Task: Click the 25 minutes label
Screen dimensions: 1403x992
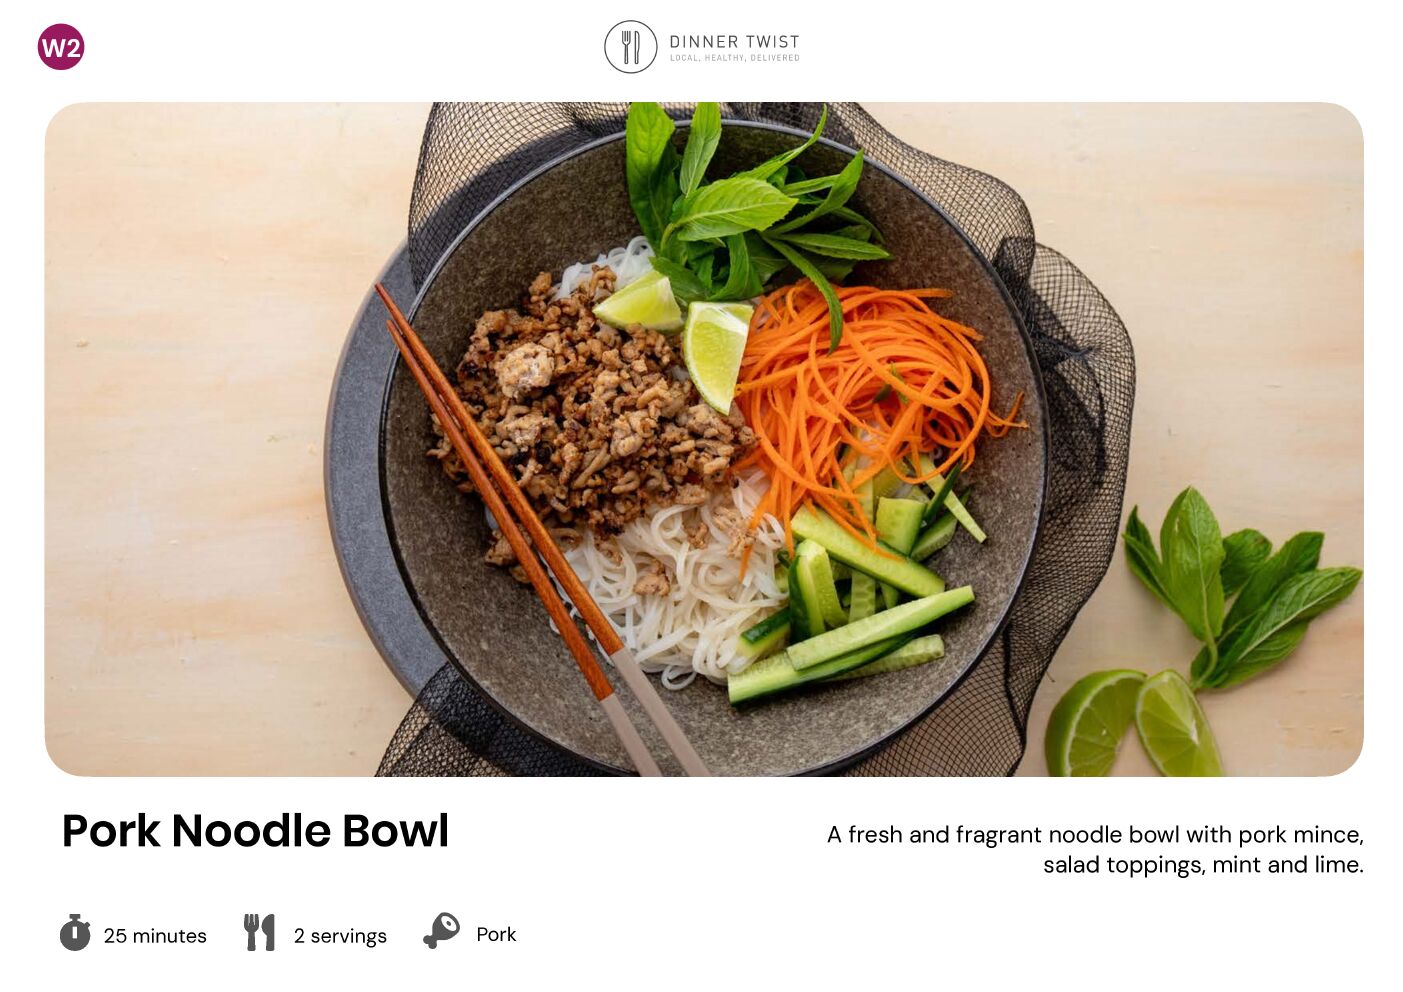Action: point(155,936)
